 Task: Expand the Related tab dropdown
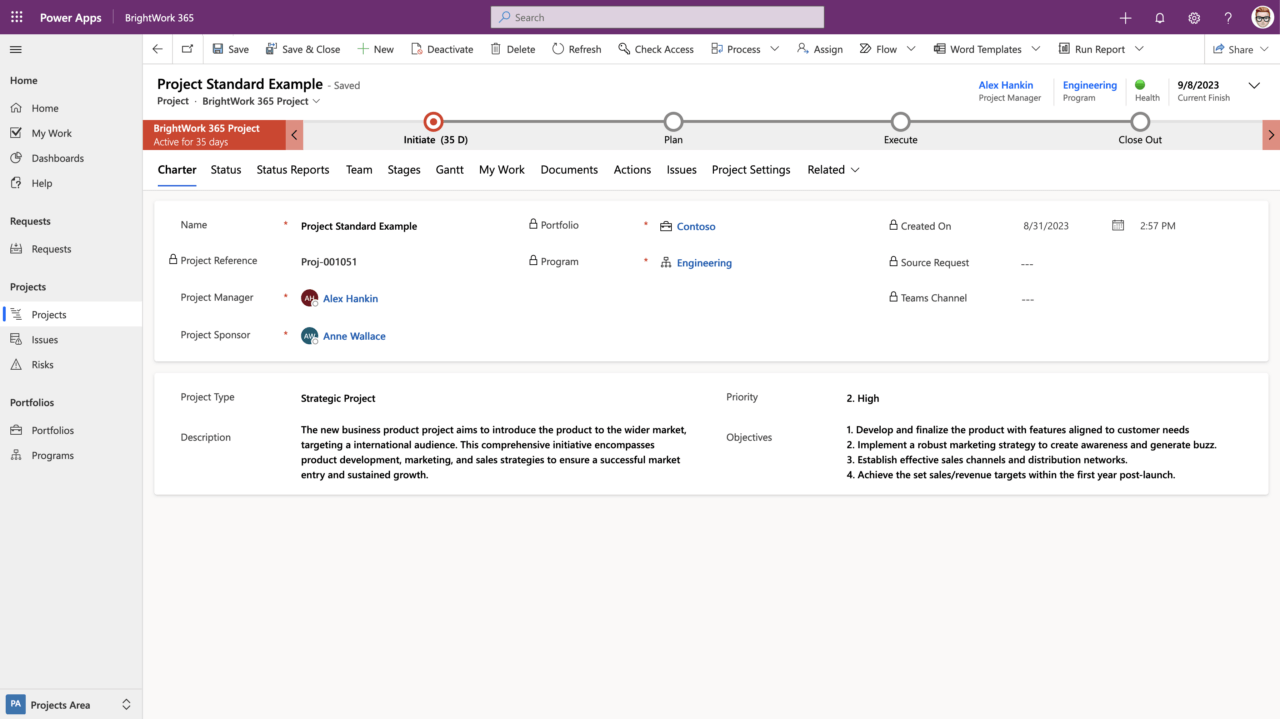coord(856,170)
